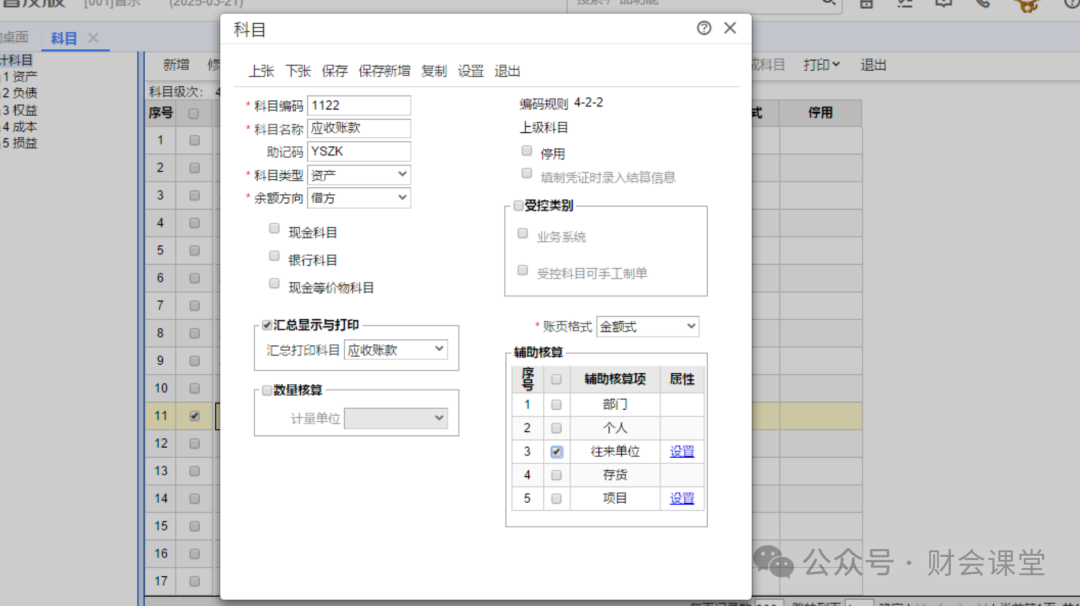The height and width of the screenshot is (606, 1080).
Task: Close the 科目 dialog with the X
Action: click(730, 28)
